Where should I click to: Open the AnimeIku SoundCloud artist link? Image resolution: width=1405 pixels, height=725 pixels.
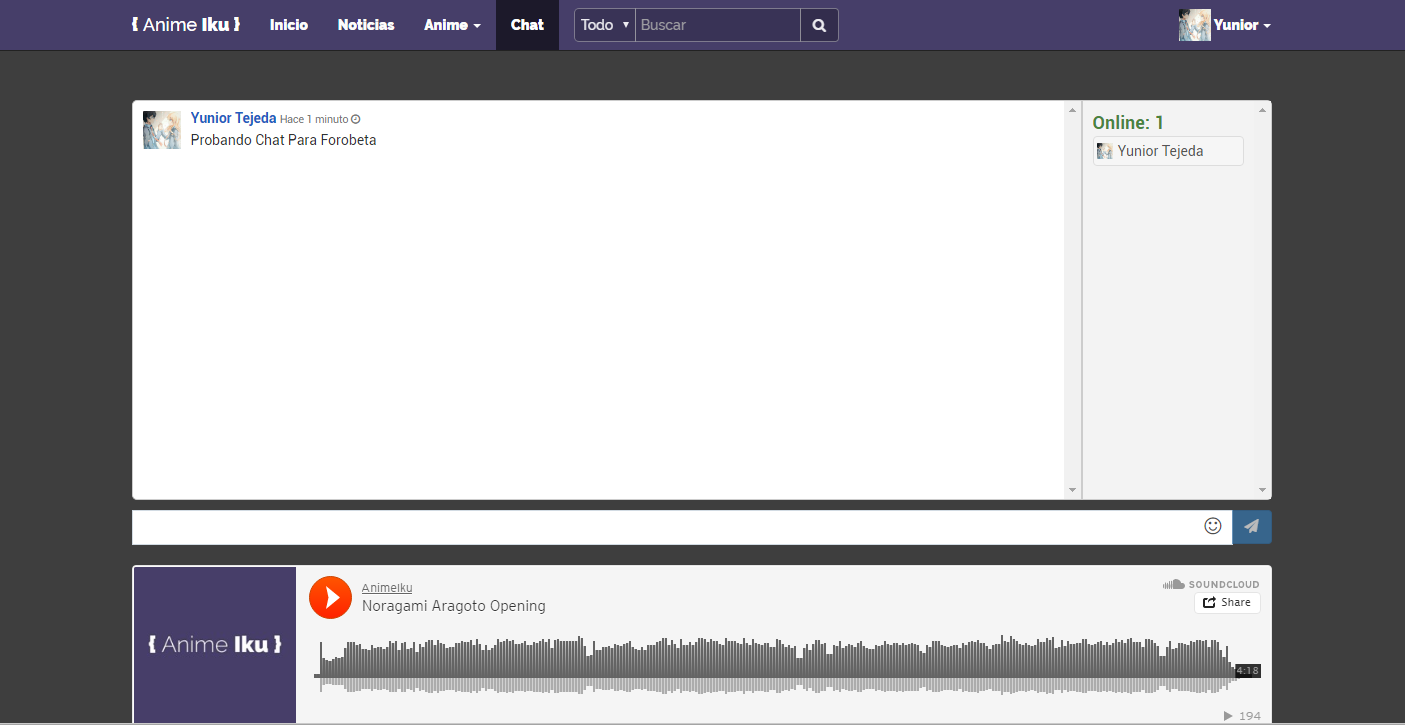387,588
